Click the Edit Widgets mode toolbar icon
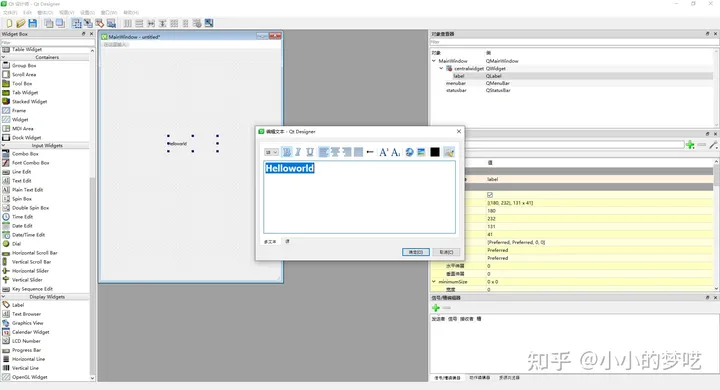The image size is (720, 390). click(77, 23)
